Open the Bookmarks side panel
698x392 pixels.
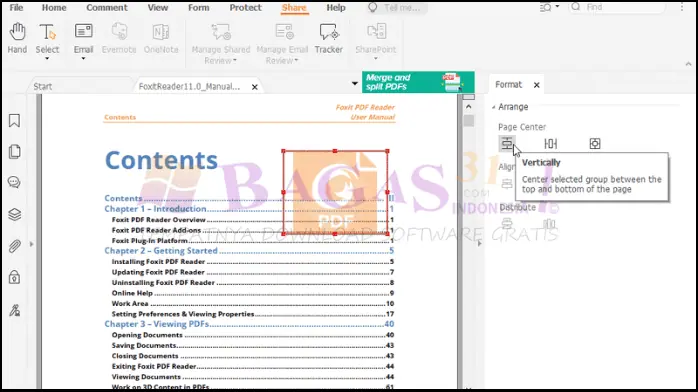tap(14, 121)
